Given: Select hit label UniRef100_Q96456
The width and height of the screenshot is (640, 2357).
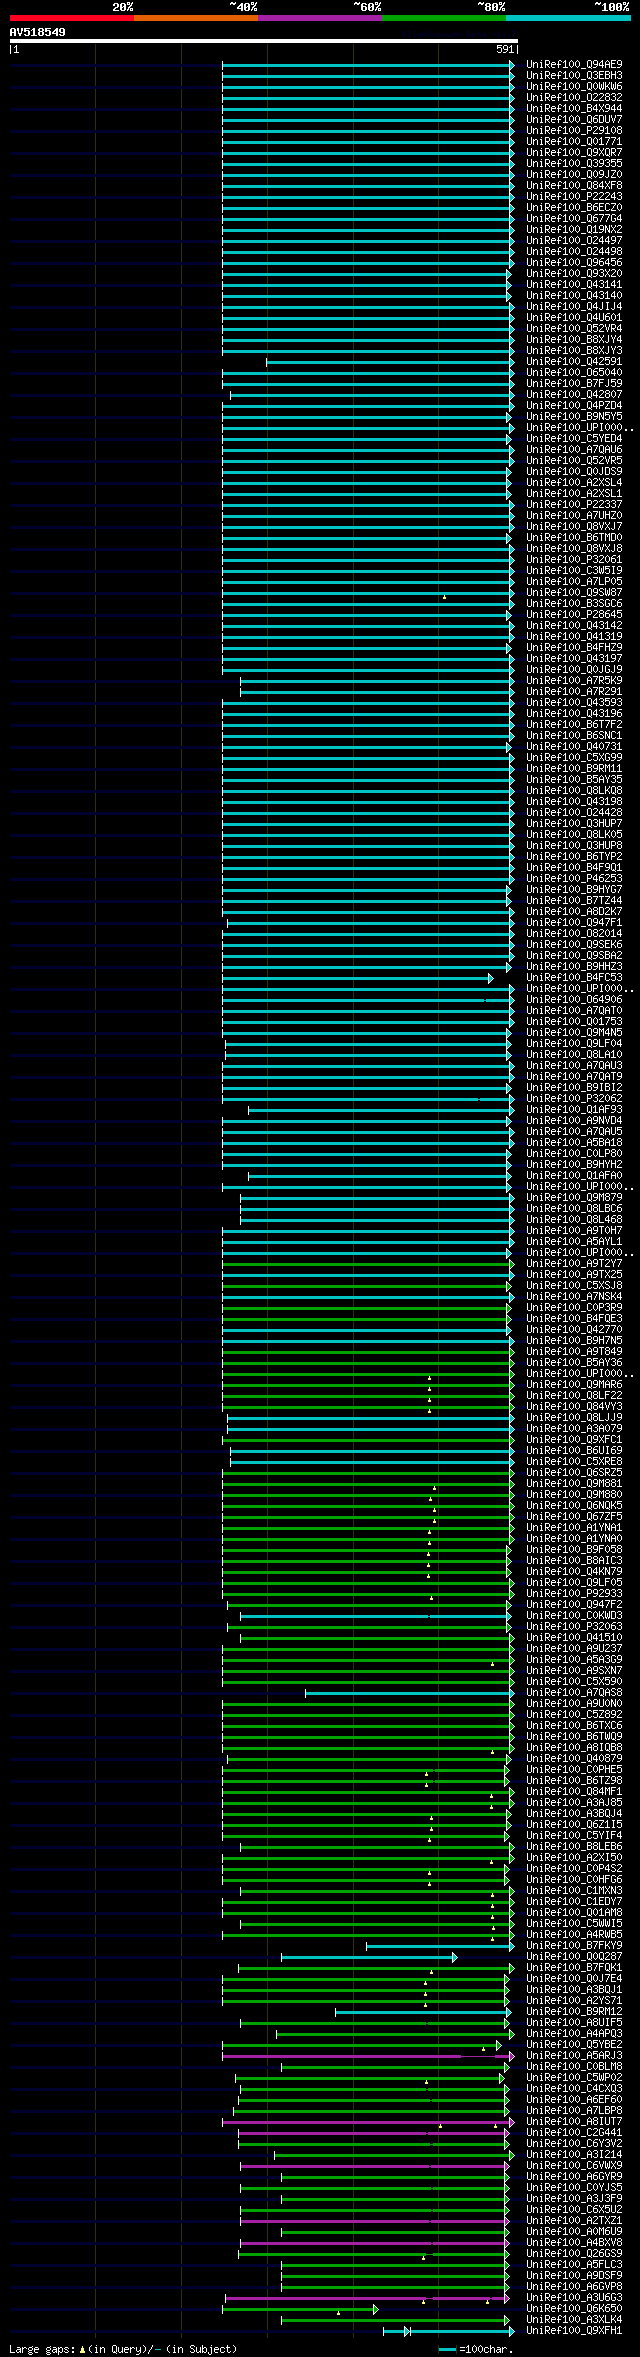Looking at the screenshot, I should coord(574,262).
